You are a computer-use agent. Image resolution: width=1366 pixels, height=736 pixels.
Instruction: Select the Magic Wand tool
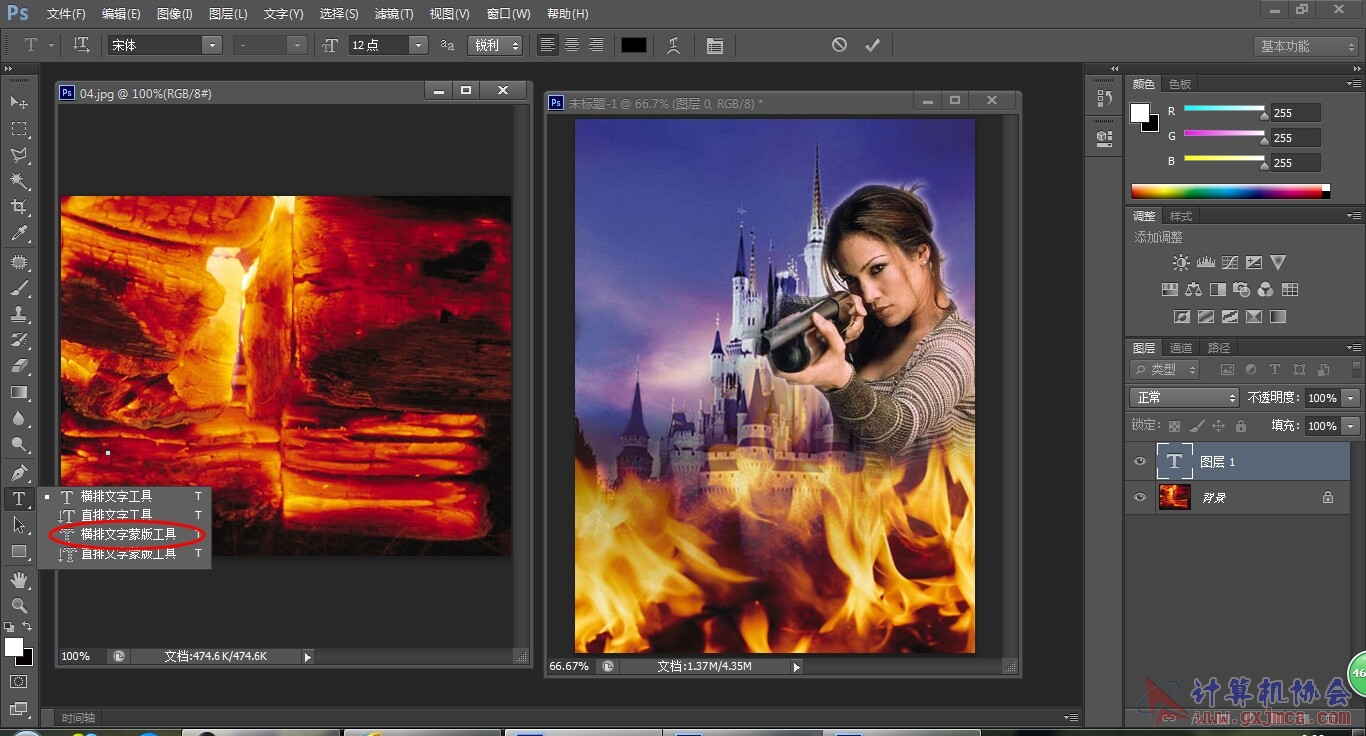click(x=19, y=181)
